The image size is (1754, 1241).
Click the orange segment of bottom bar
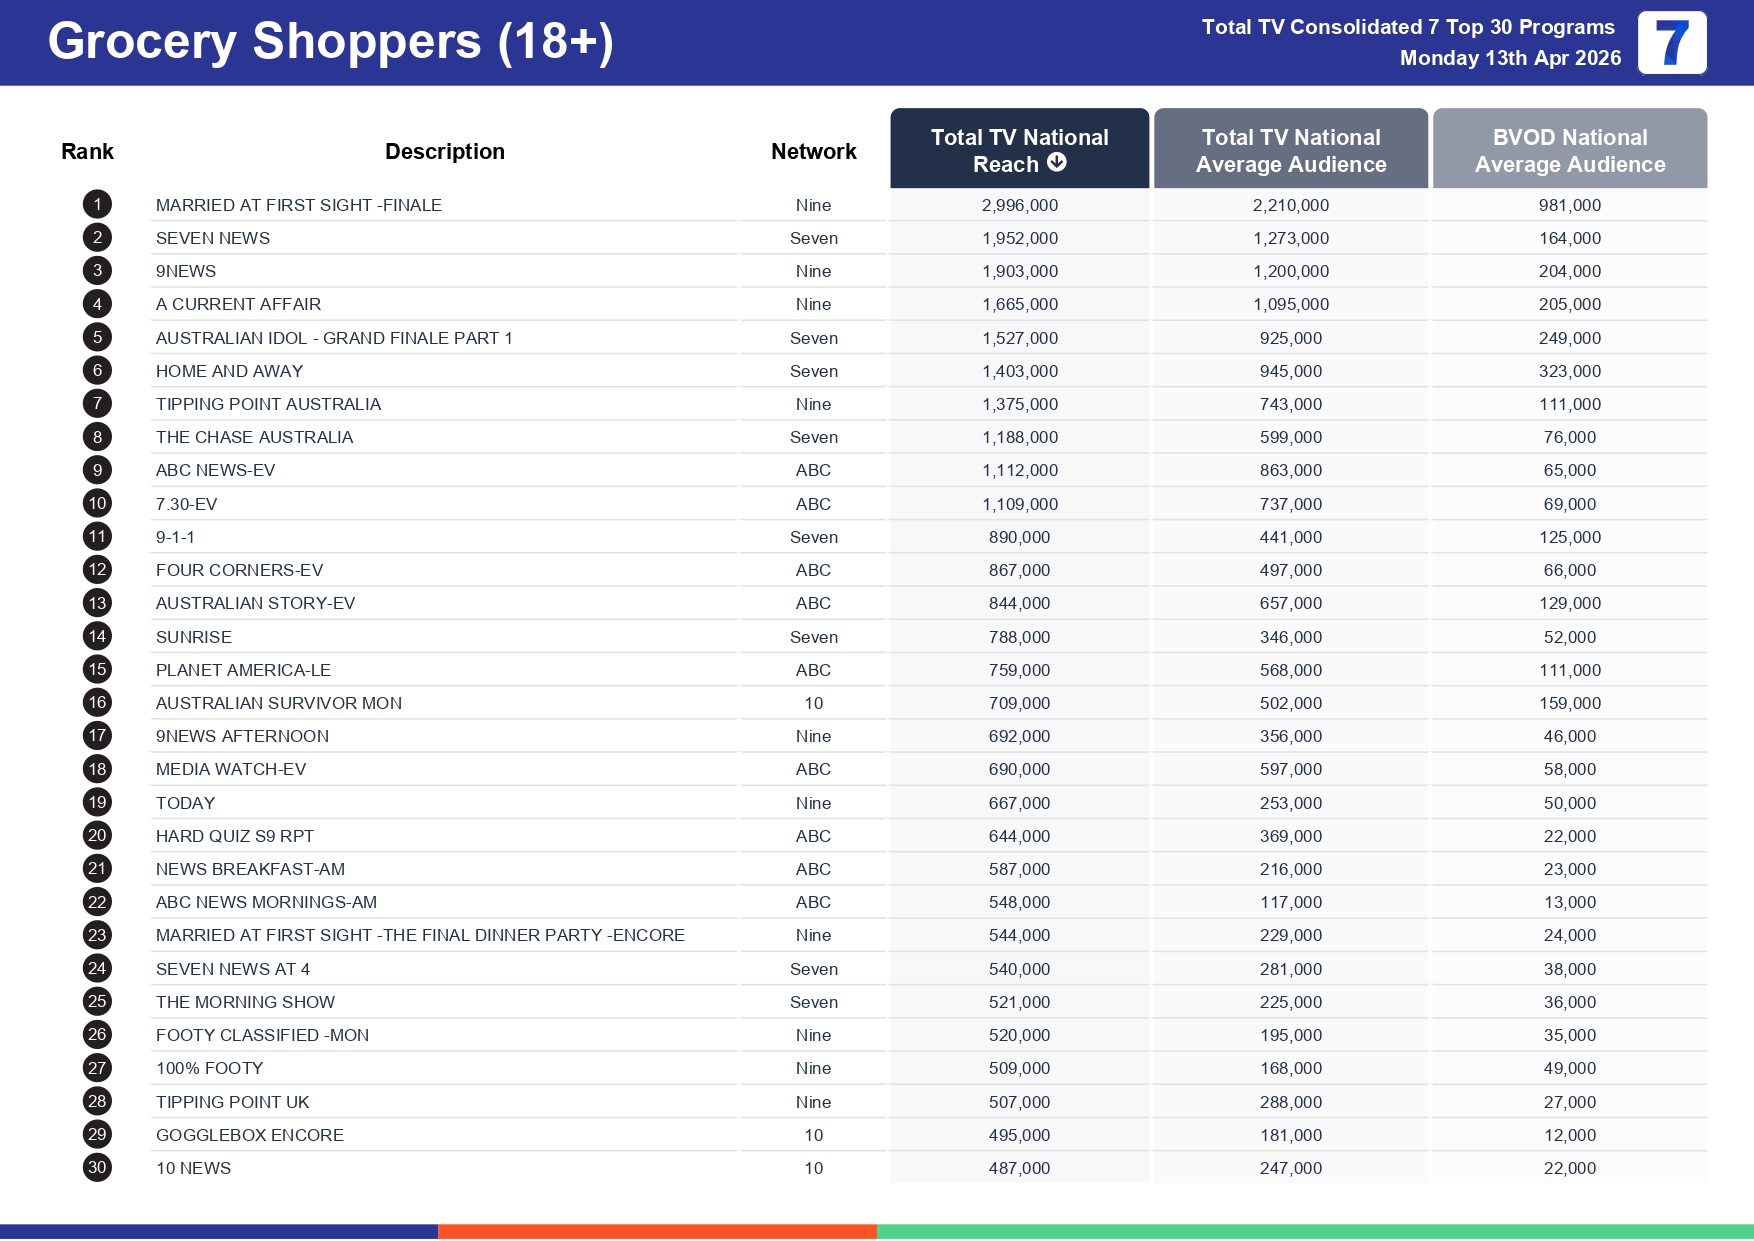(x=657, y=1231)
